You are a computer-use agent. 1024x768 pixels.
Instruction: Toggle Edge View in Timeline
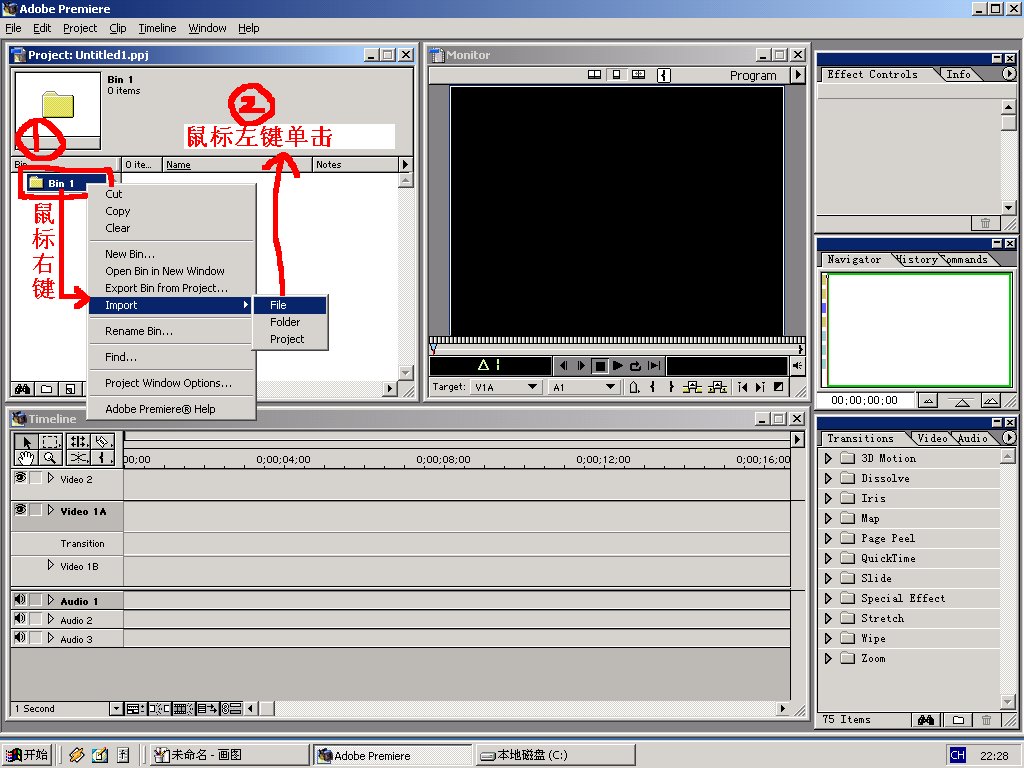182,709
